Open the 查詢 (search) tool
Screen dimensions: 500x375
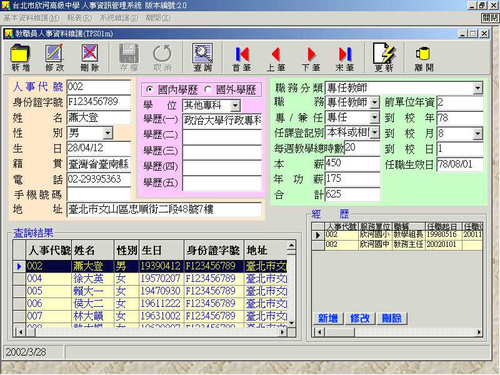pos(202,57)
